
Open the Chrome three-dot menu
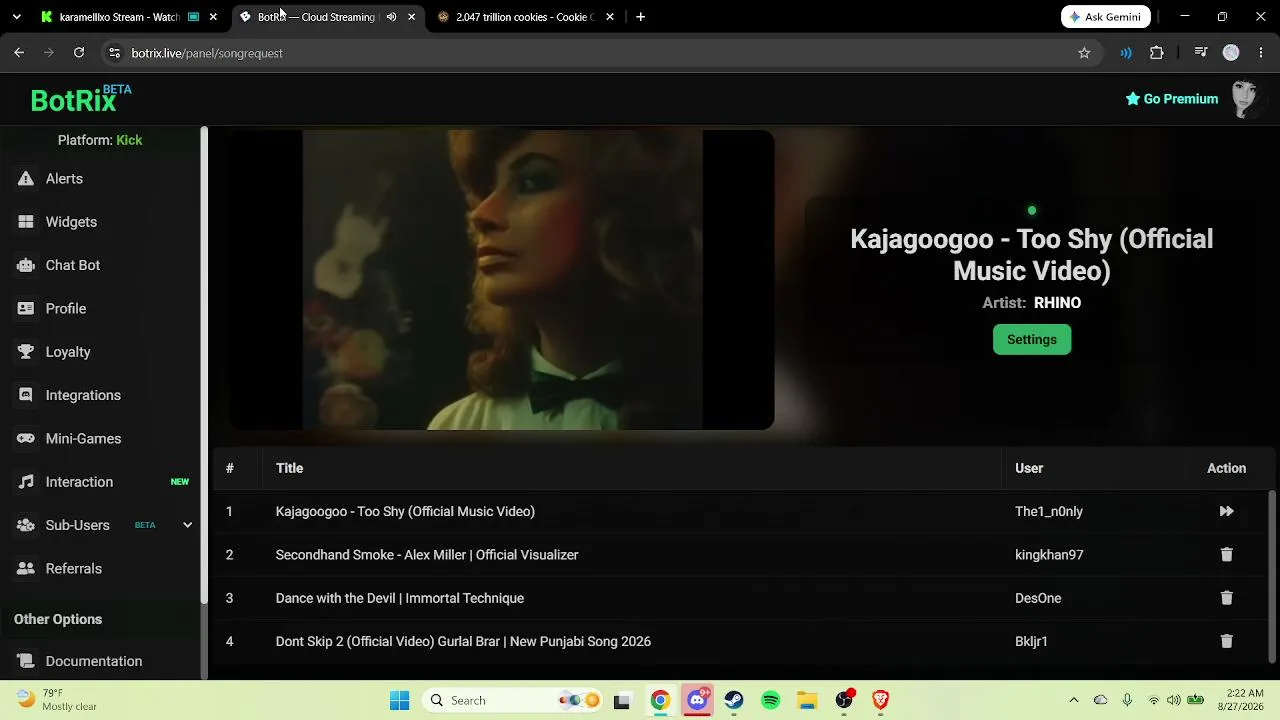[1261, 53]
